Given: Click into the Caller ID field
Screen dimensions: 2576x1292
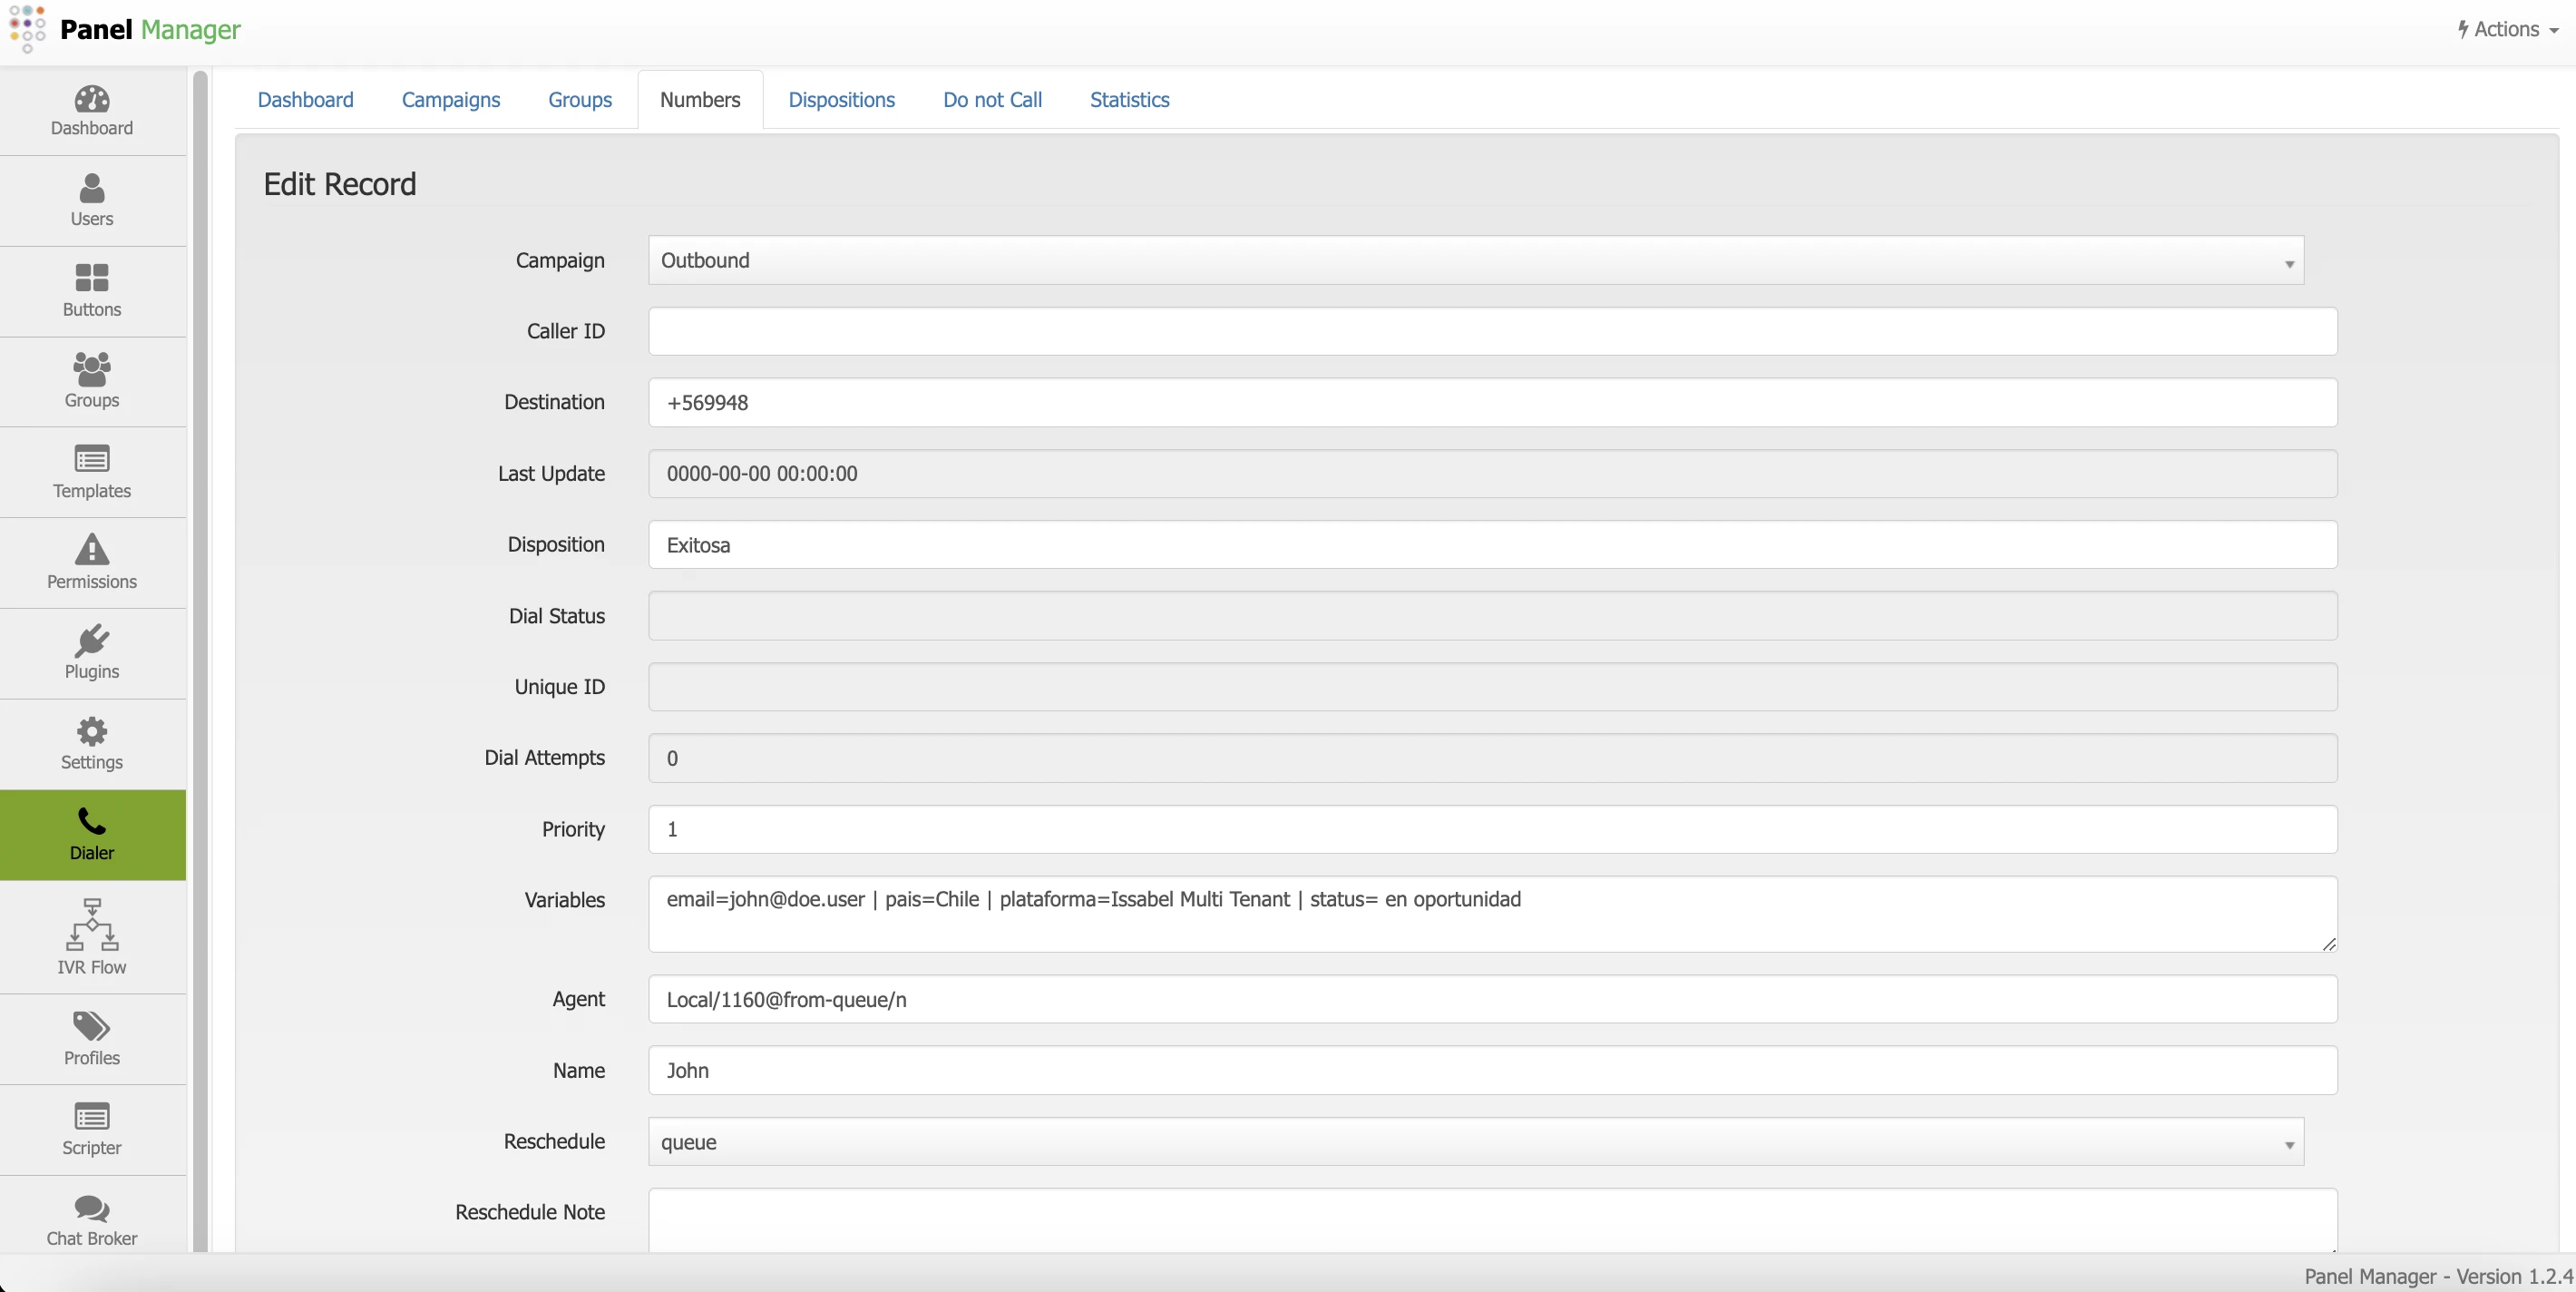Looking at the screenshot, I should (1492, 331).
